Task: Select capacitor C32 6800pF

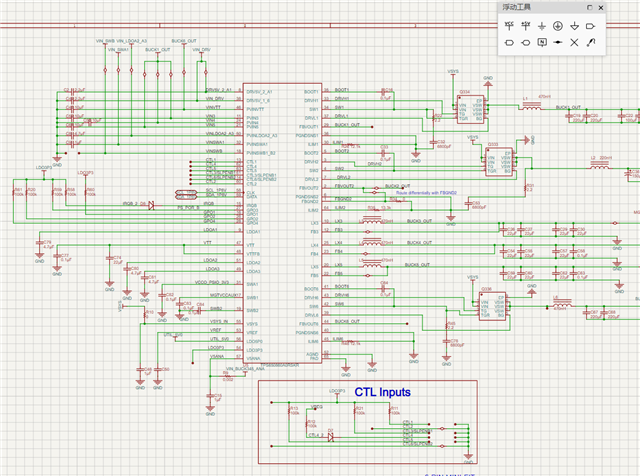Action: [433, 142]
